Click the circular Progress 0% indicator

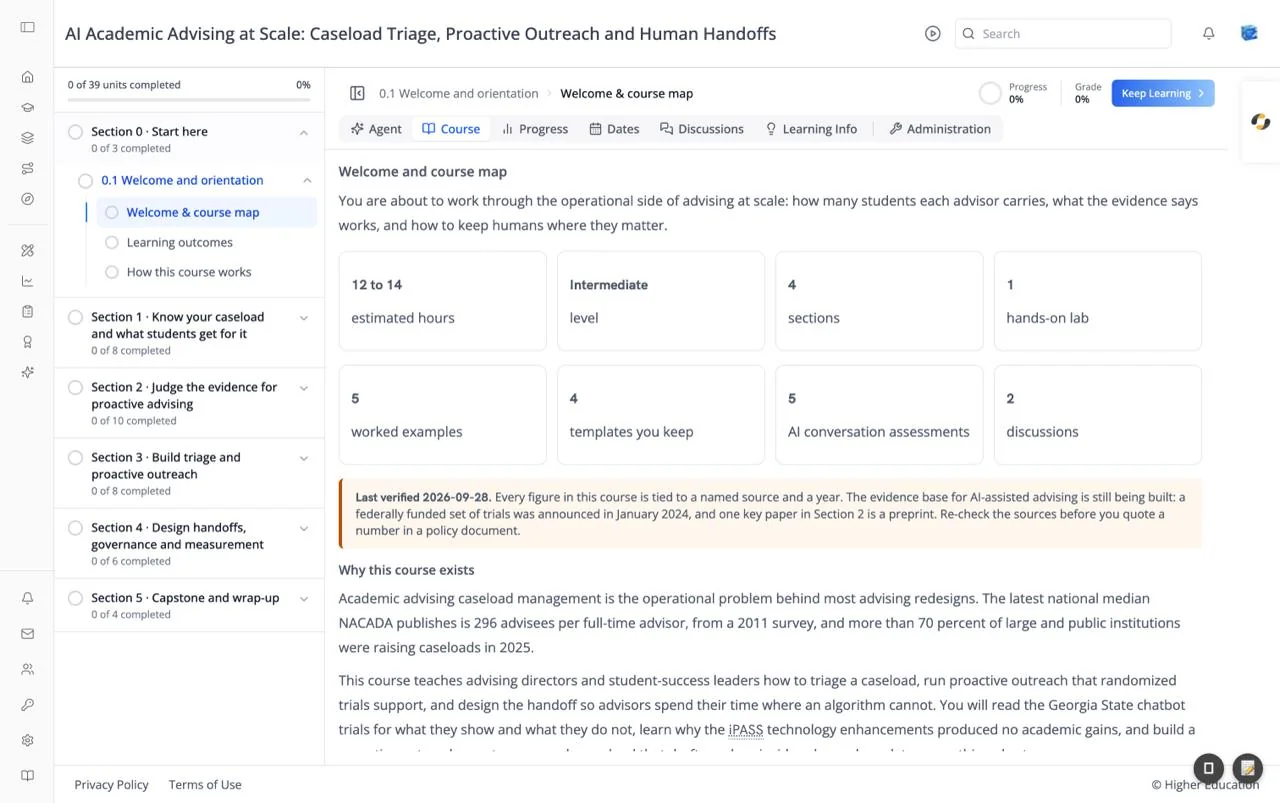coord(990,94)
